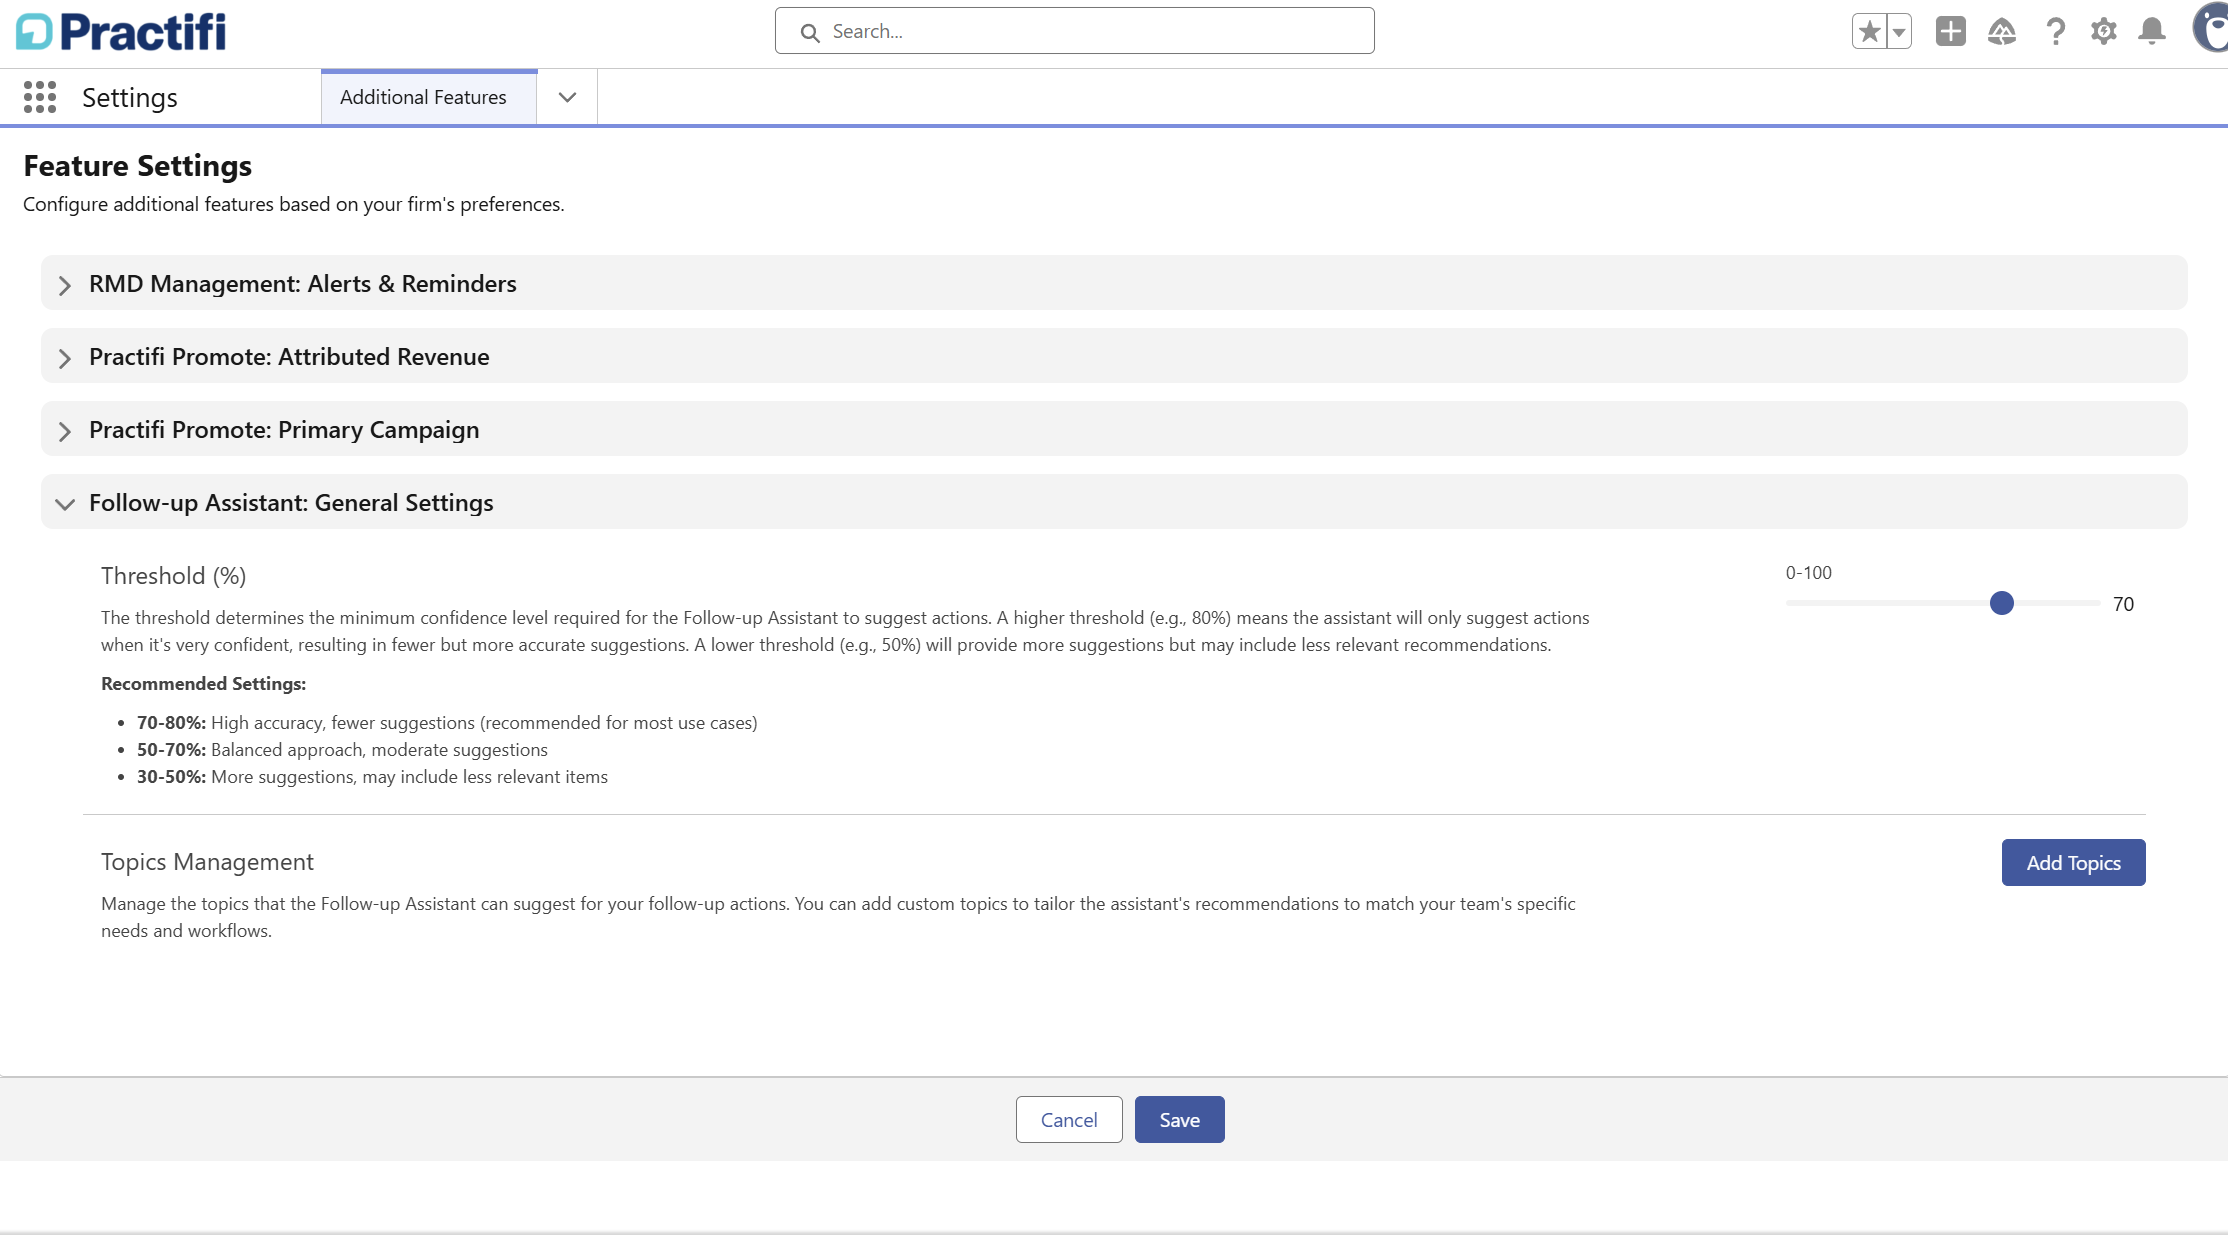This screenshot has height=1237, width=2228.
Task: Click the 50-70% recommendation line
Action: click(x=342, y=750)
